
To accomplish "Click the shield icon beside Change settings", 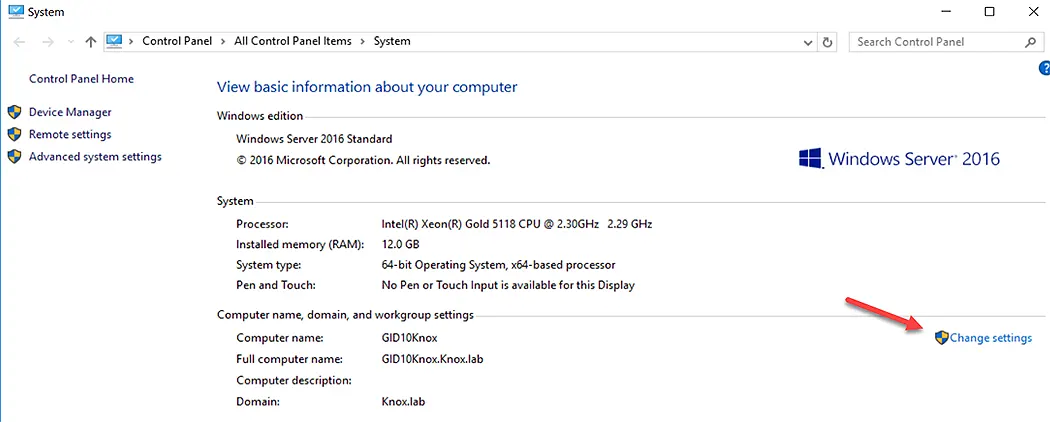I will point(942,338).
